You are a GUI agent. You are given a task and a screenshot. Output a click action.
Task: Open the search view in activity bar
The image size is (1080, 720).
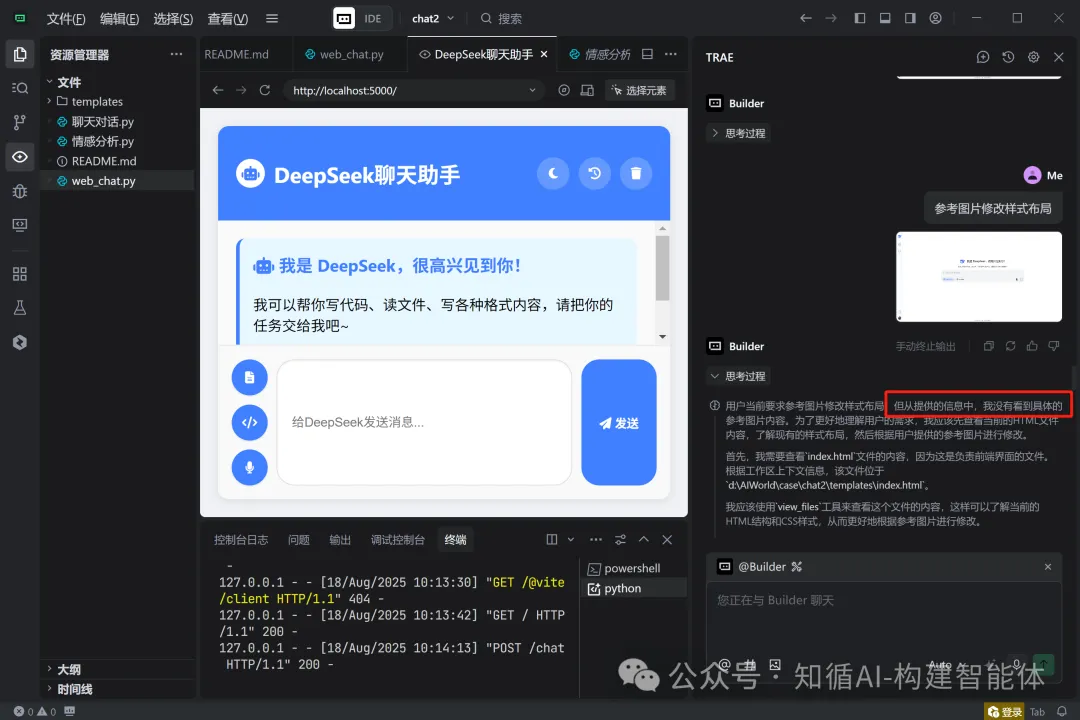click(20, 88)
